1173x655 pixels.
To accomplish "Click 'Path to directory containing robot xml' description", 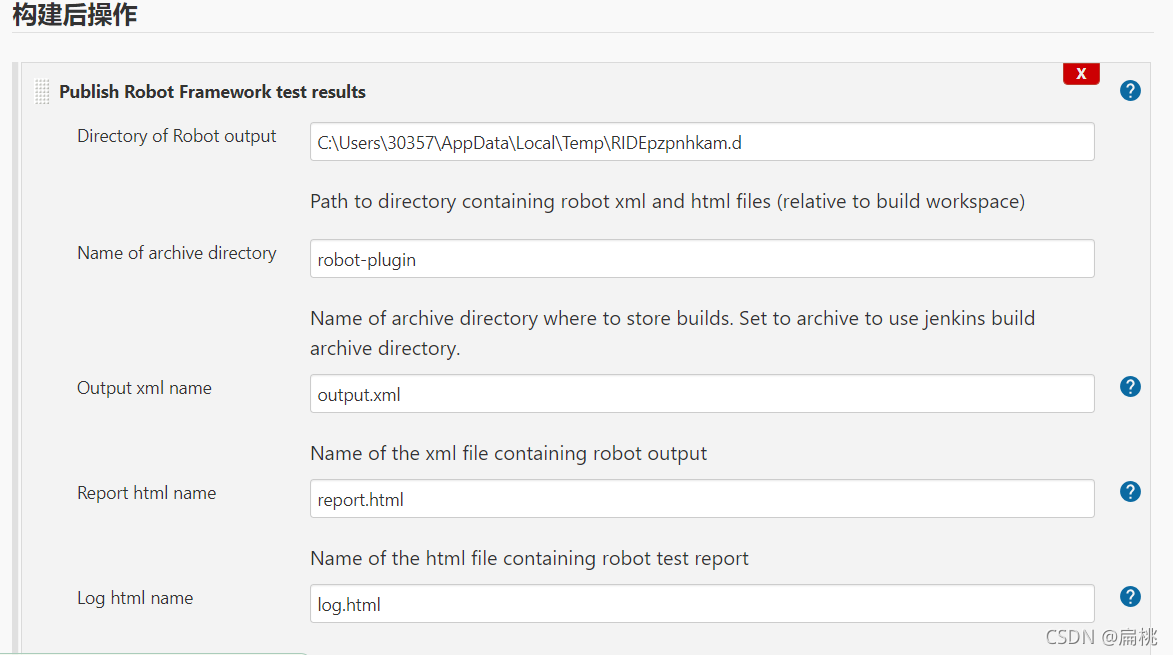I will tap(667, 202).
